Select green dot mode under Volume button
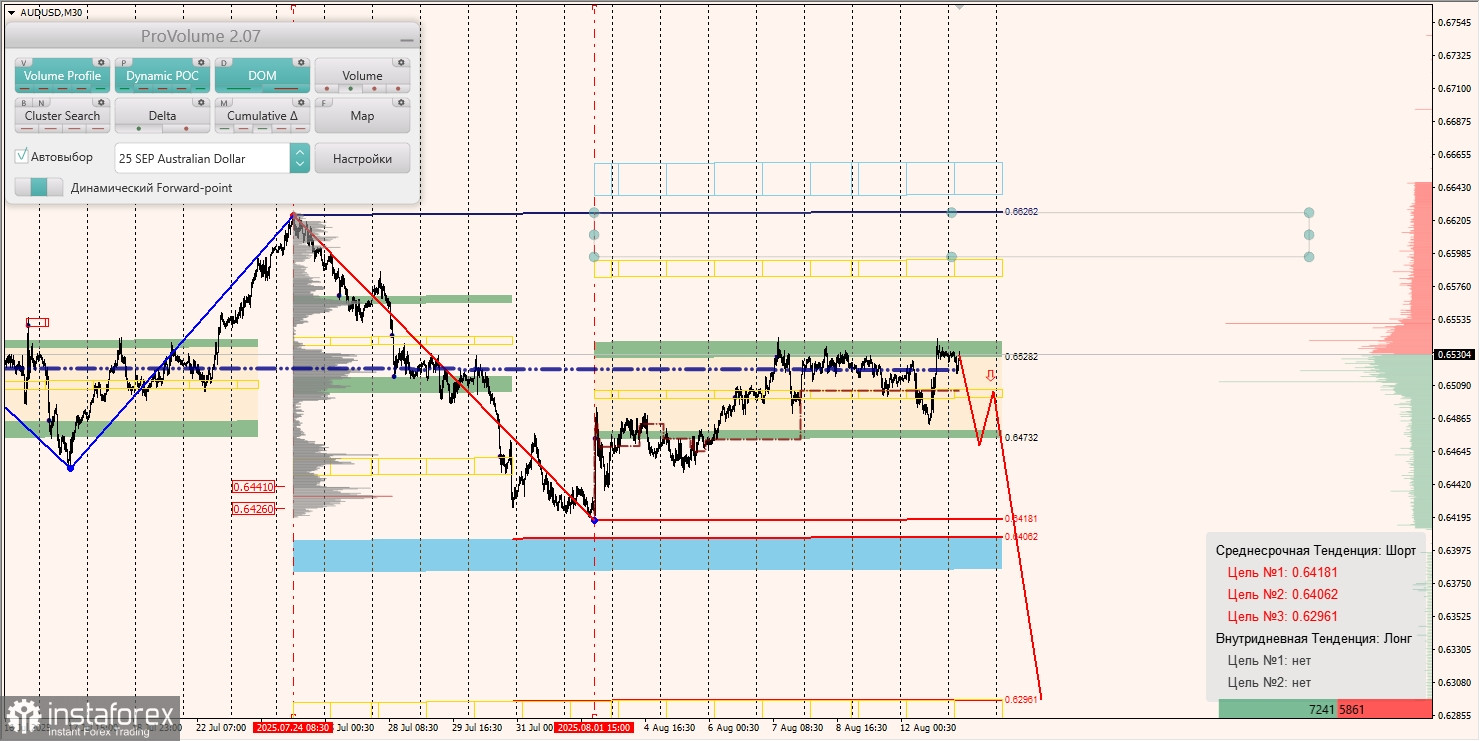1480x741 pixels. (x=349, y=89)
